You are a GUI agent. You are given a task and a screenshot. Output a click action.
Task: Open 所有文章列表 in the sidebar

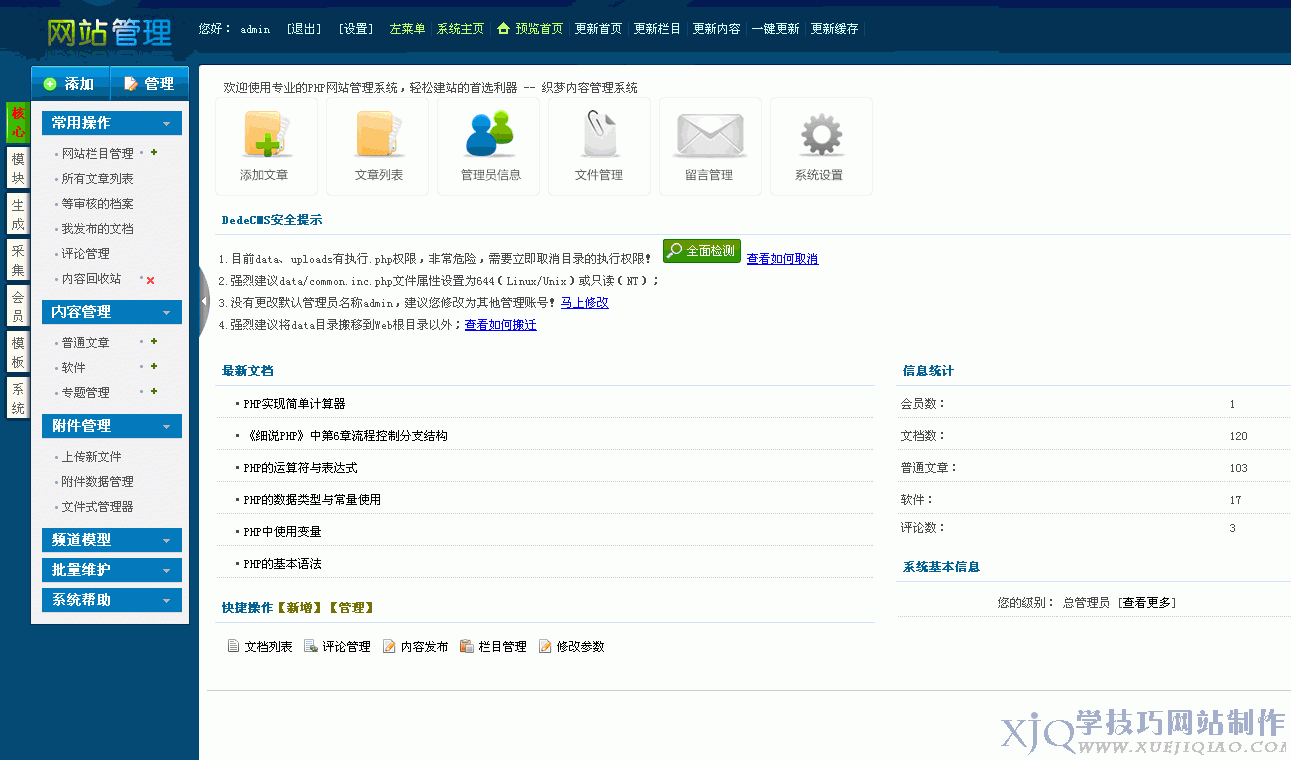click(97, 179)
